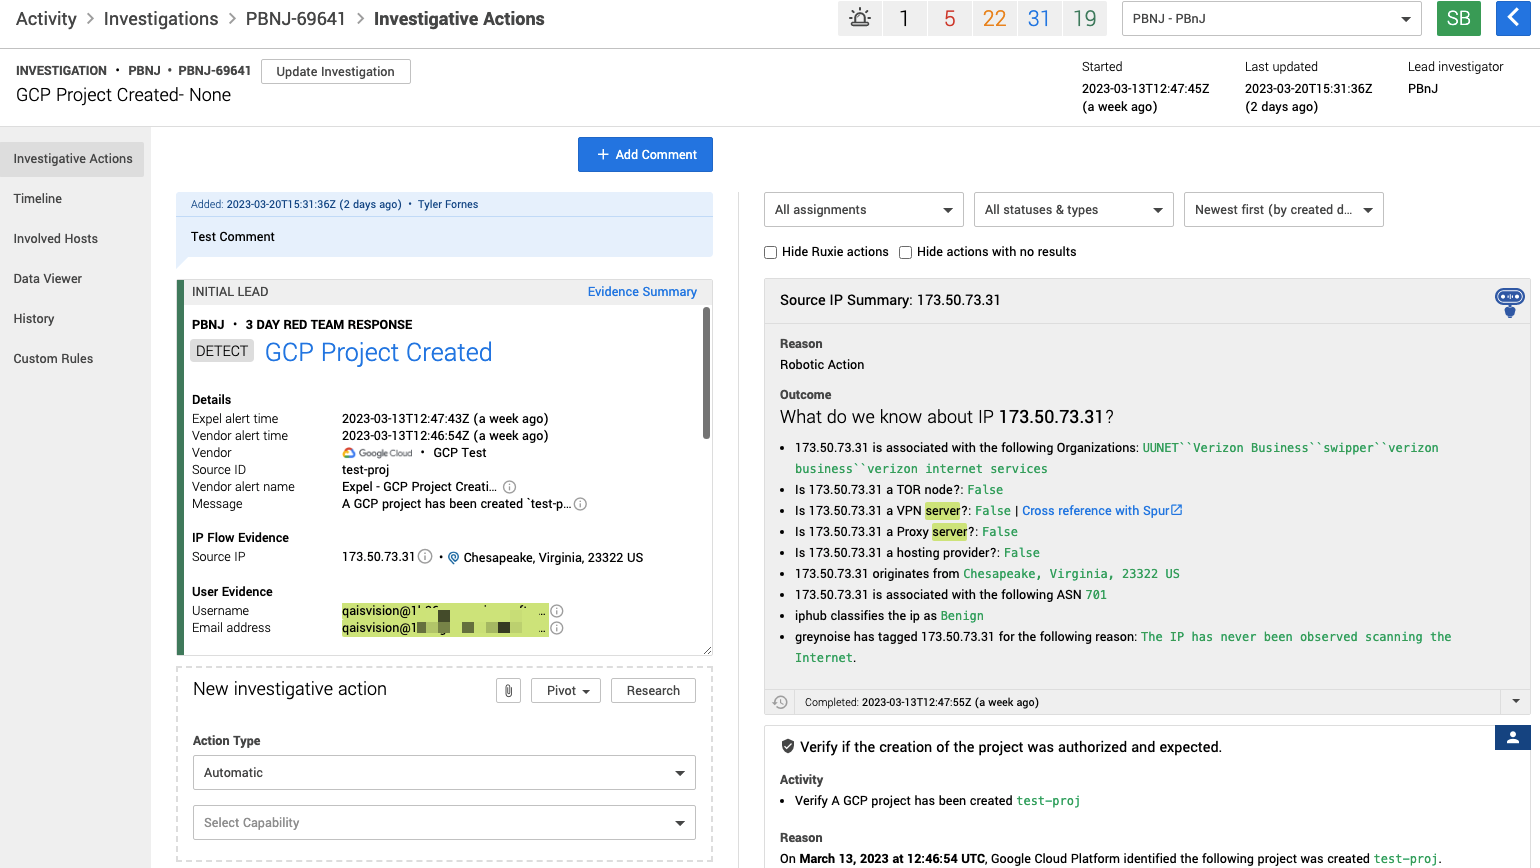
Task: Click the DETECT tag label
Action: point(222,351)
